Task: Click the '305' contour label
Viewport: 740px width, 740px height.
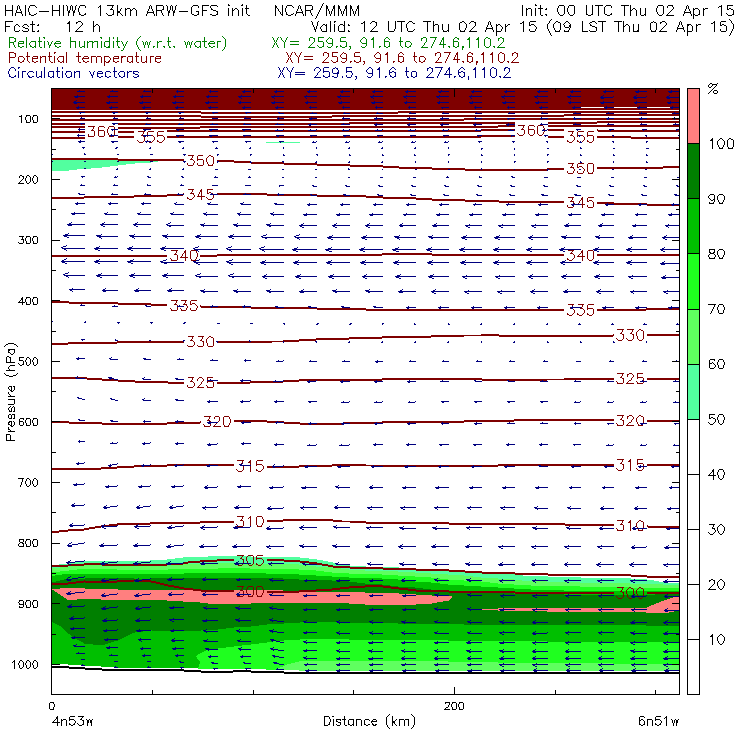Action: [250, 561]
